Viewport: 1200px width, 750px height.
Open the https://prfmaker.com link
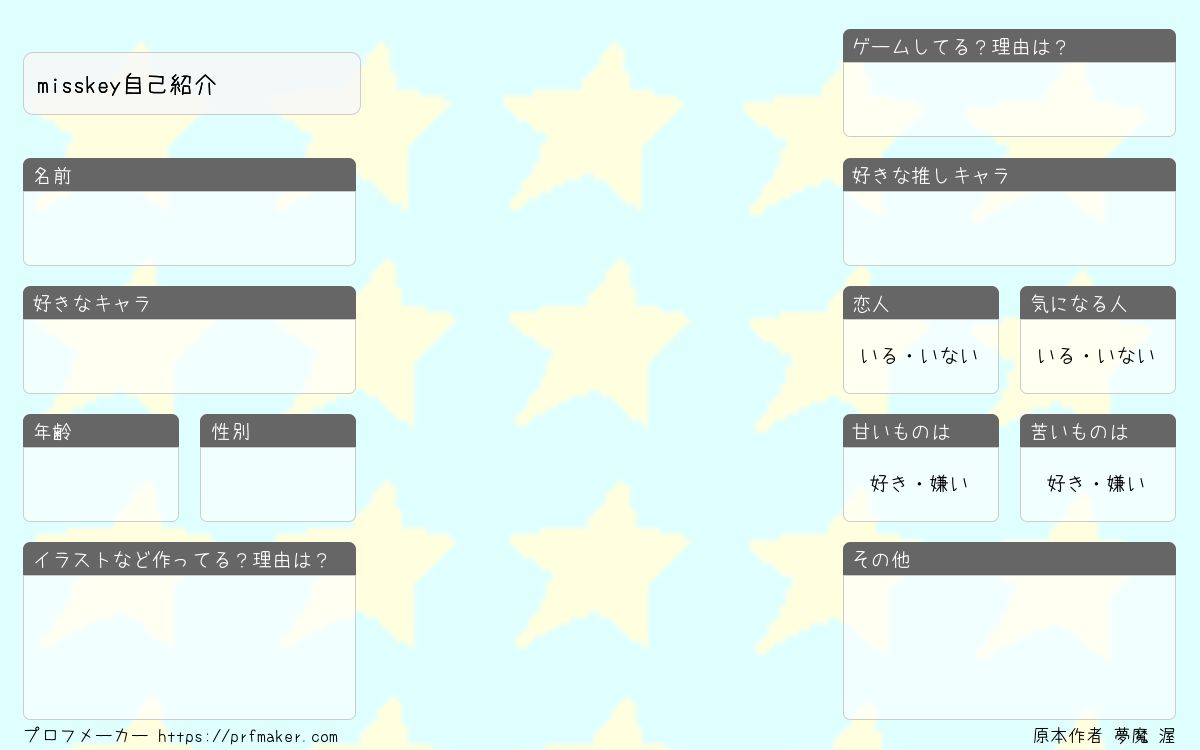(248, 737)
